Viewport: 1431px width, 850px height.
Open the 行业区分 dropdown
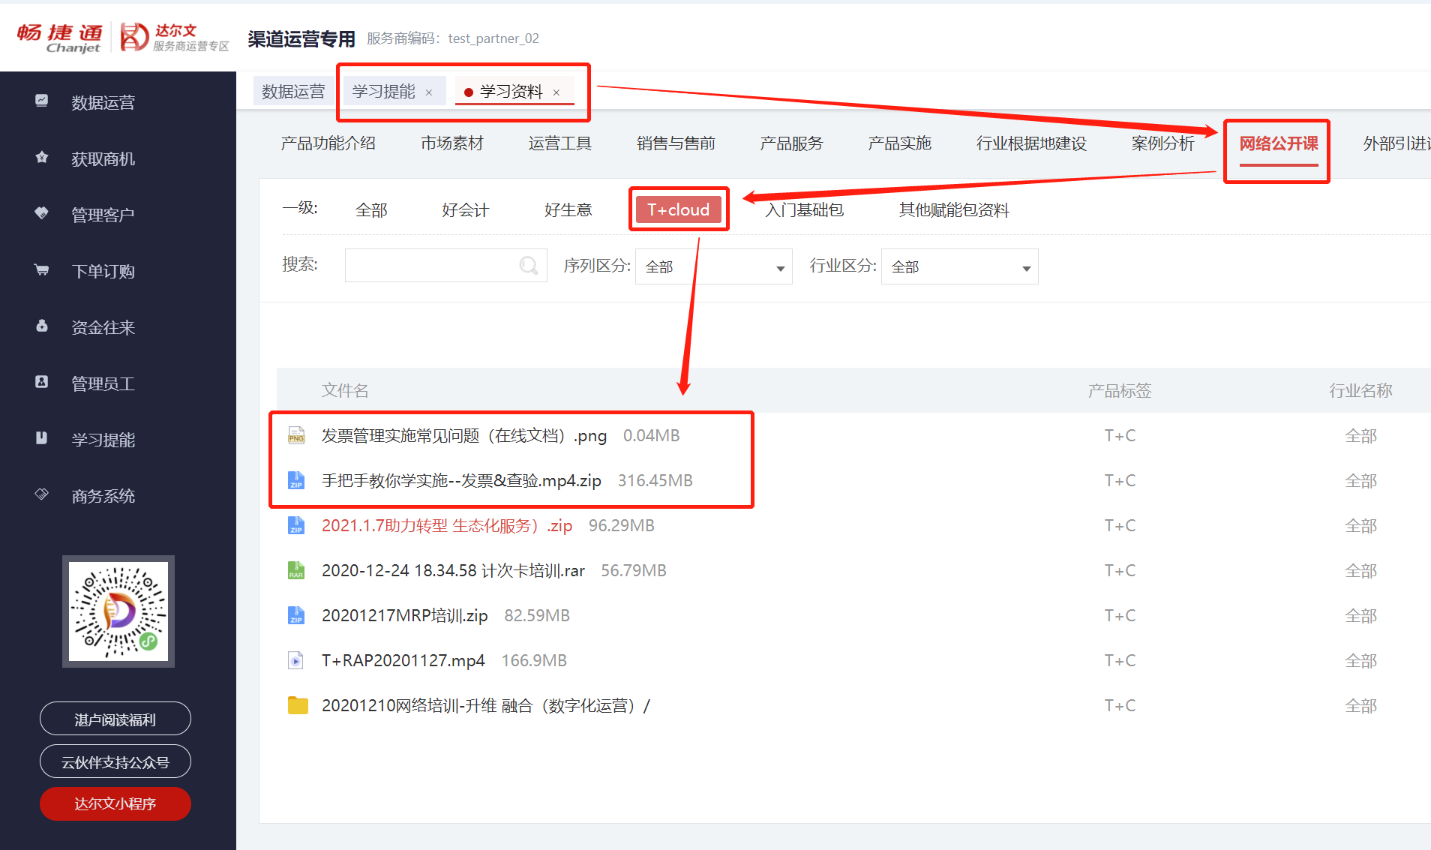960,267
